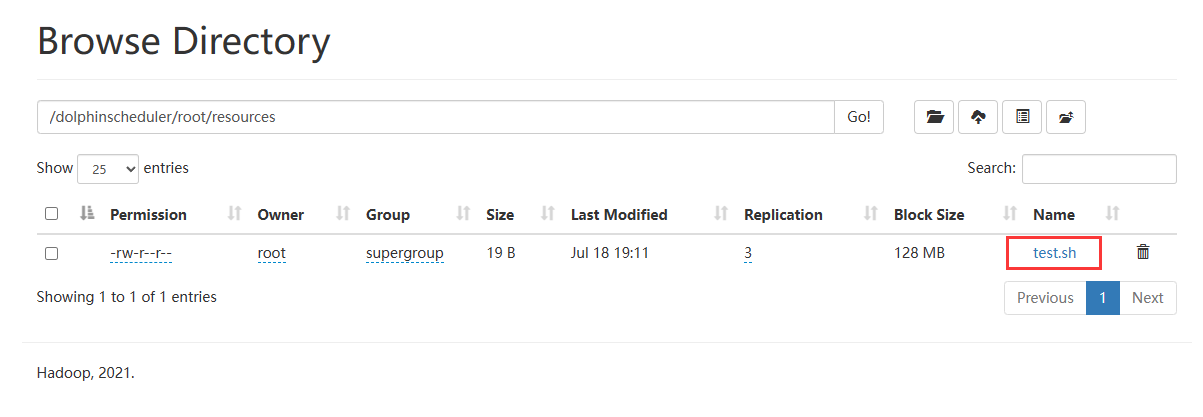
Task: Go to pagination page 1
Action: point(1102,298)
